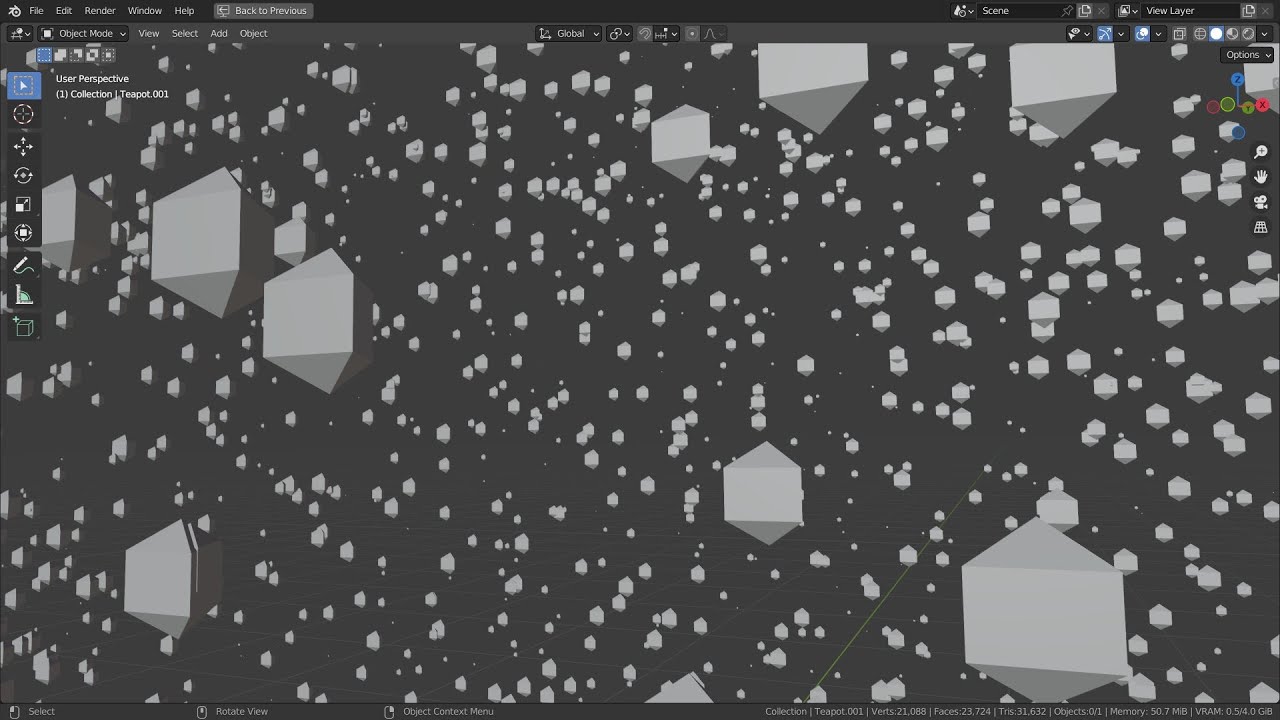
Task: Open the Render menu
Action: point(100,10)
